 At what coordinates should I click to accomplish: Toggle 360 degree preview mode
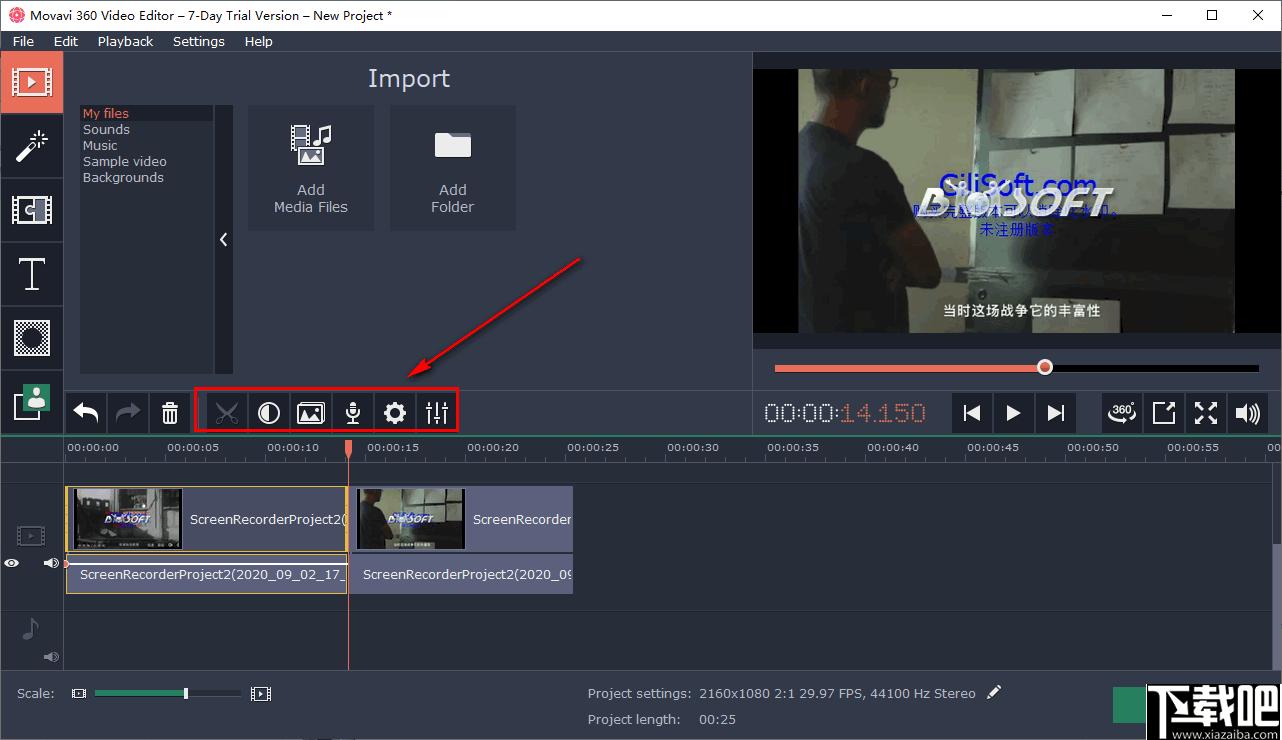click(x=1122, y=412)
